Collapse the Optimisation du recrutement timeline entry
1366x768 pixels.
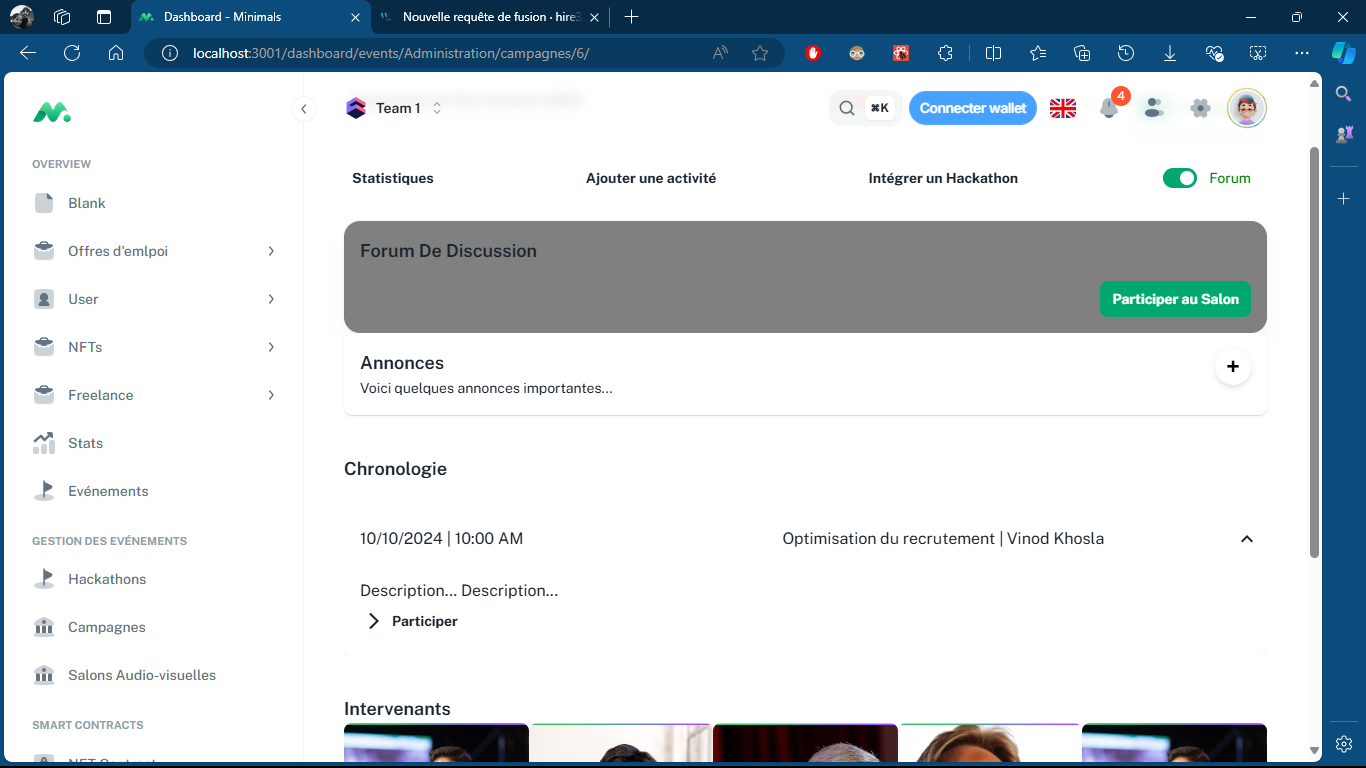(x=1246, y=539)
